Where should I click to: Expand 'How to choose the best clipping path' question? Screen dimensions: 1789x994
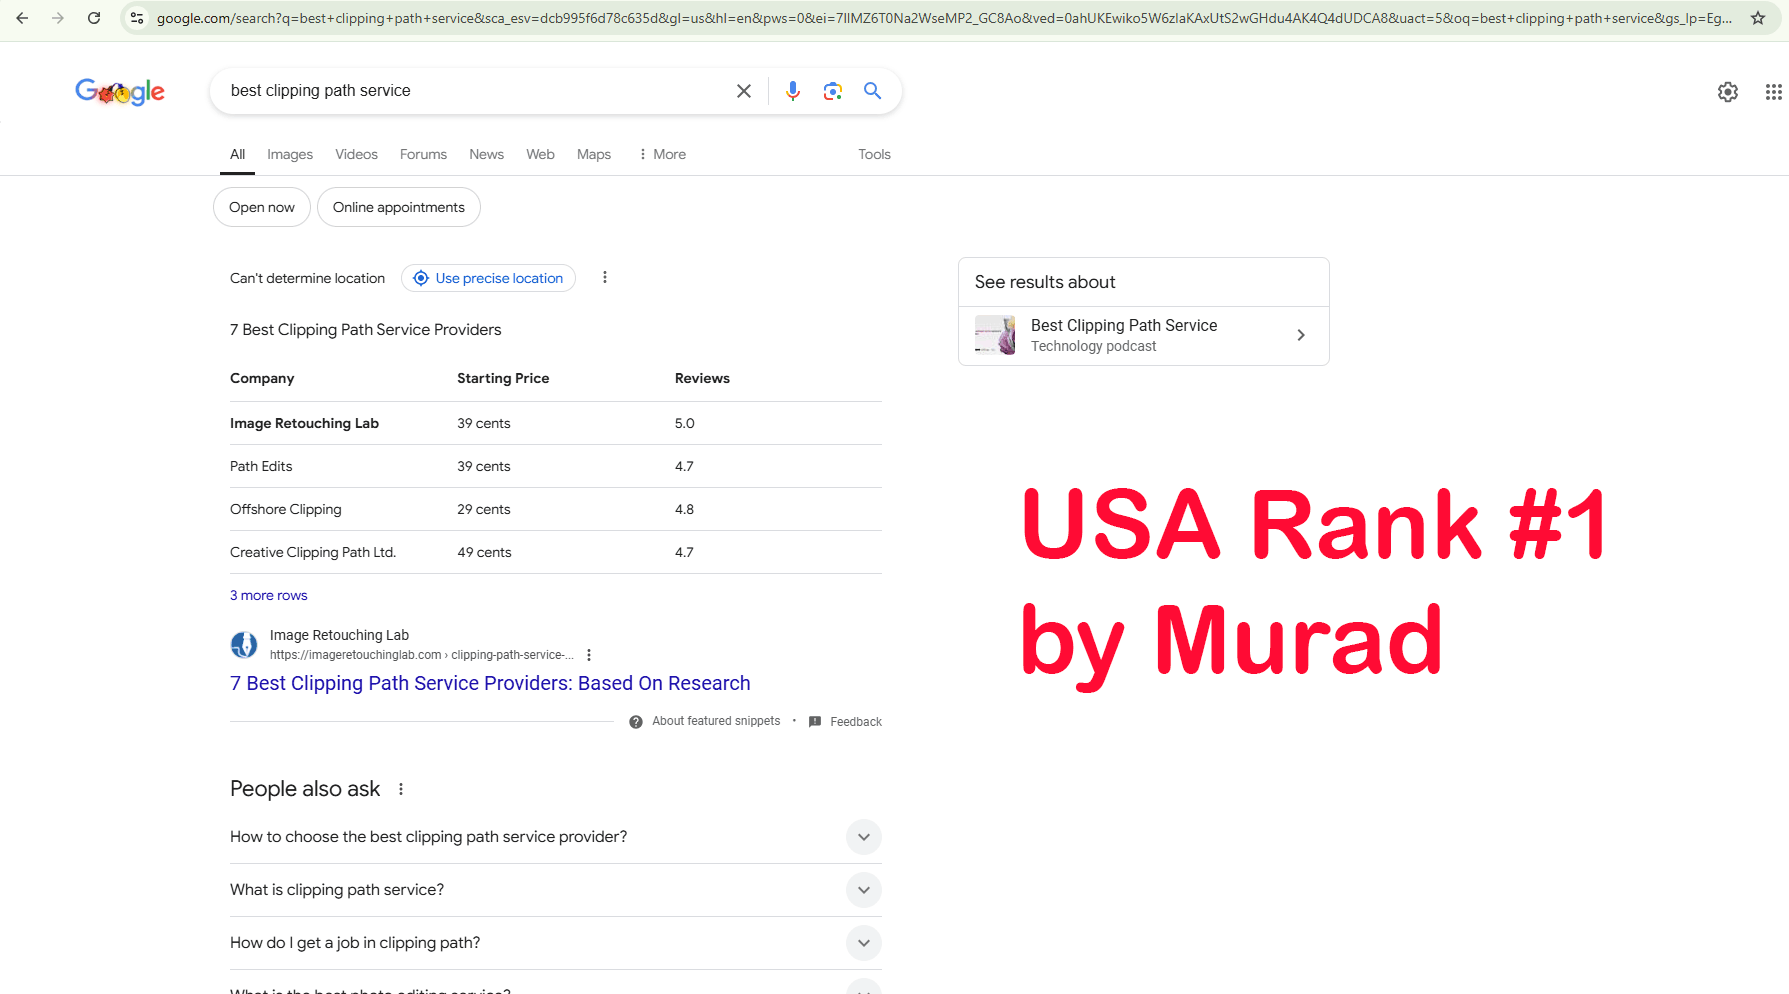tap(863, 837)
